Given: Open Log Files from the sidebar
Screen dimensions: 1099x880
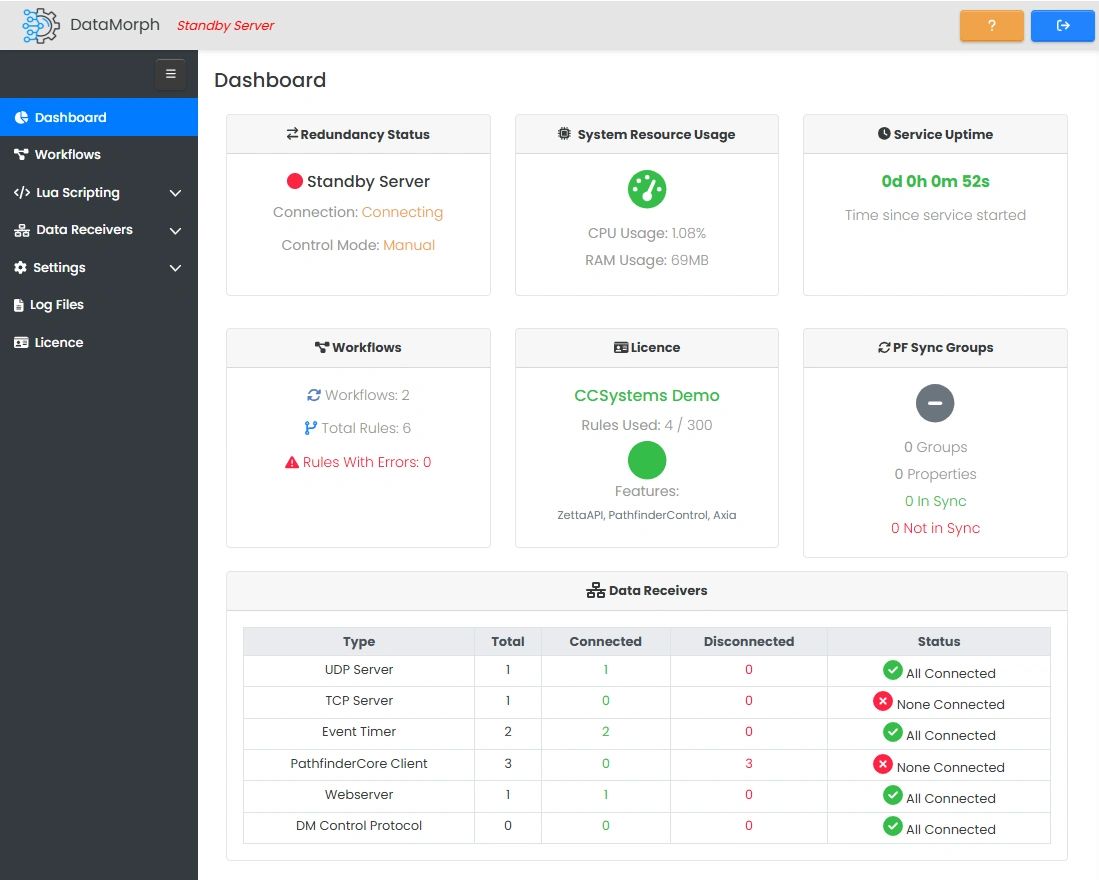Looking at the screenshot, I should (x=58, y=305).
